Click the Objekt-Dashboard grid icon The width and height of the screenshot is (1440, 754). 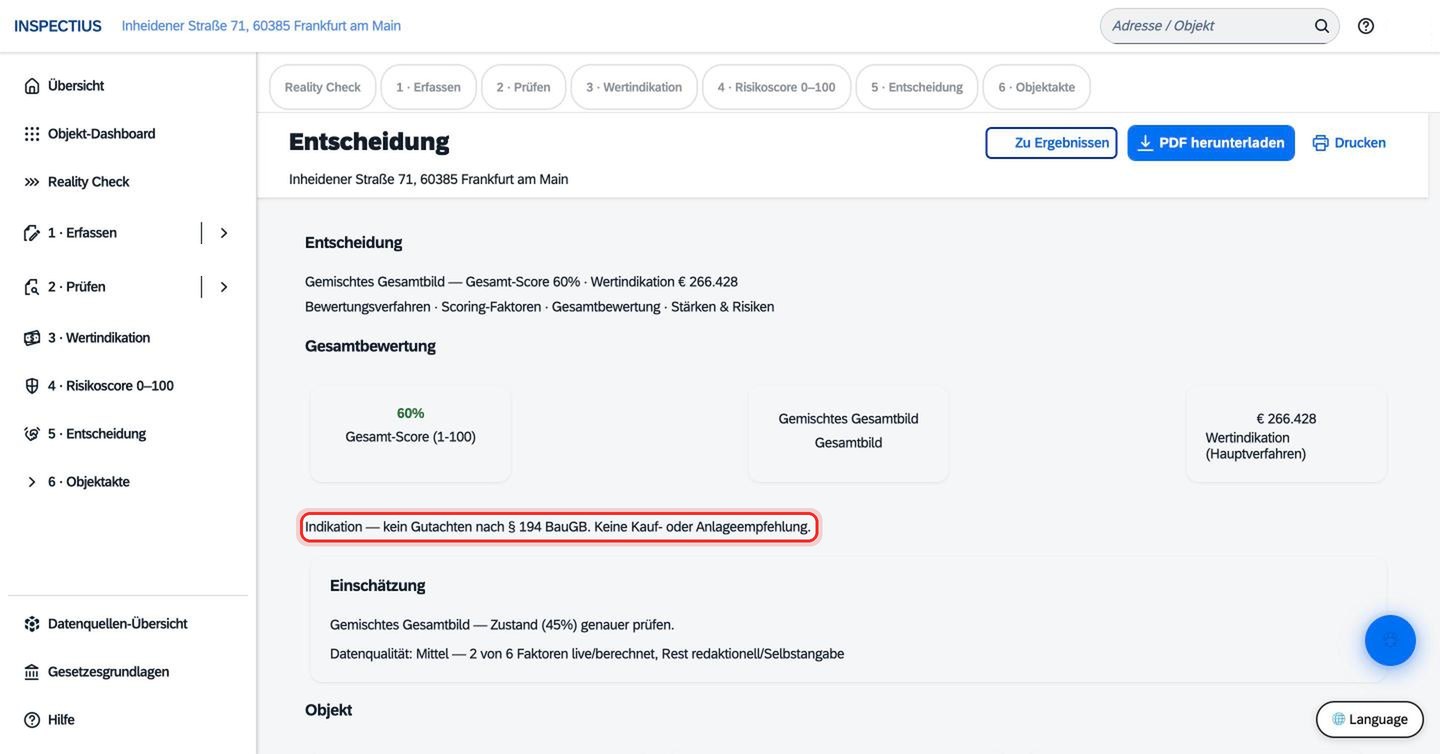(x=32, y=134)
